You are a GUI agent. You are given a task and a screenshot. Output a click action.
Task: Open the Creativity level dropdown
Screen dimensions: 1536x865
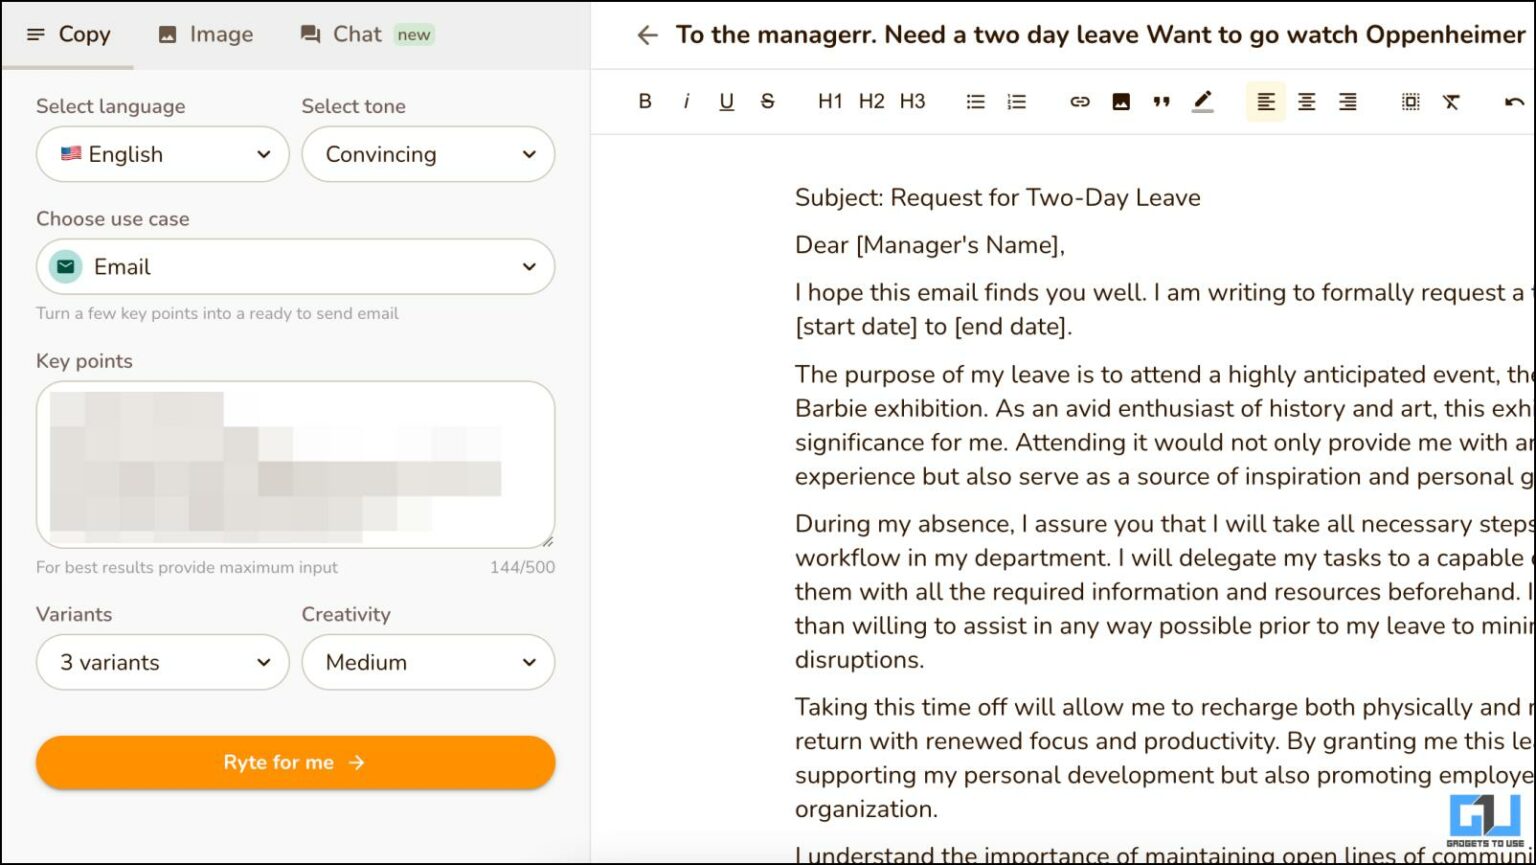point(428,662)
